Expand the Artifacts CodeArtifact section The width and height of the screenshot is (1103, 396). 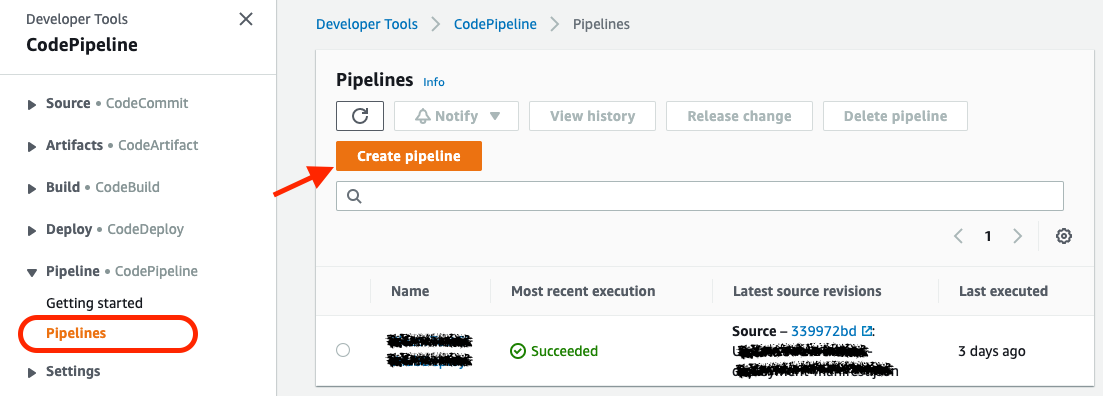pyautogui.click(x=32, y=147)
